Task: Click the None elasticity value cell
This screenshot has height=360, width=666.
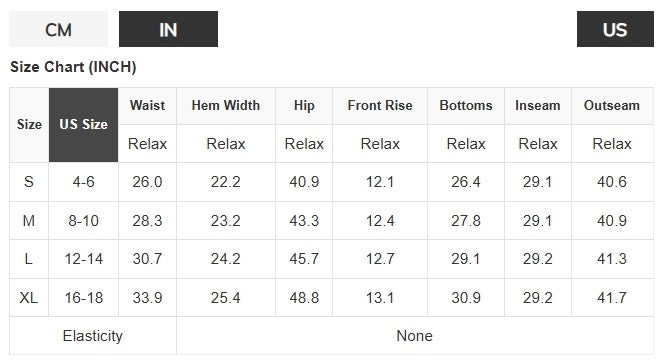Action: click(415, 336)
